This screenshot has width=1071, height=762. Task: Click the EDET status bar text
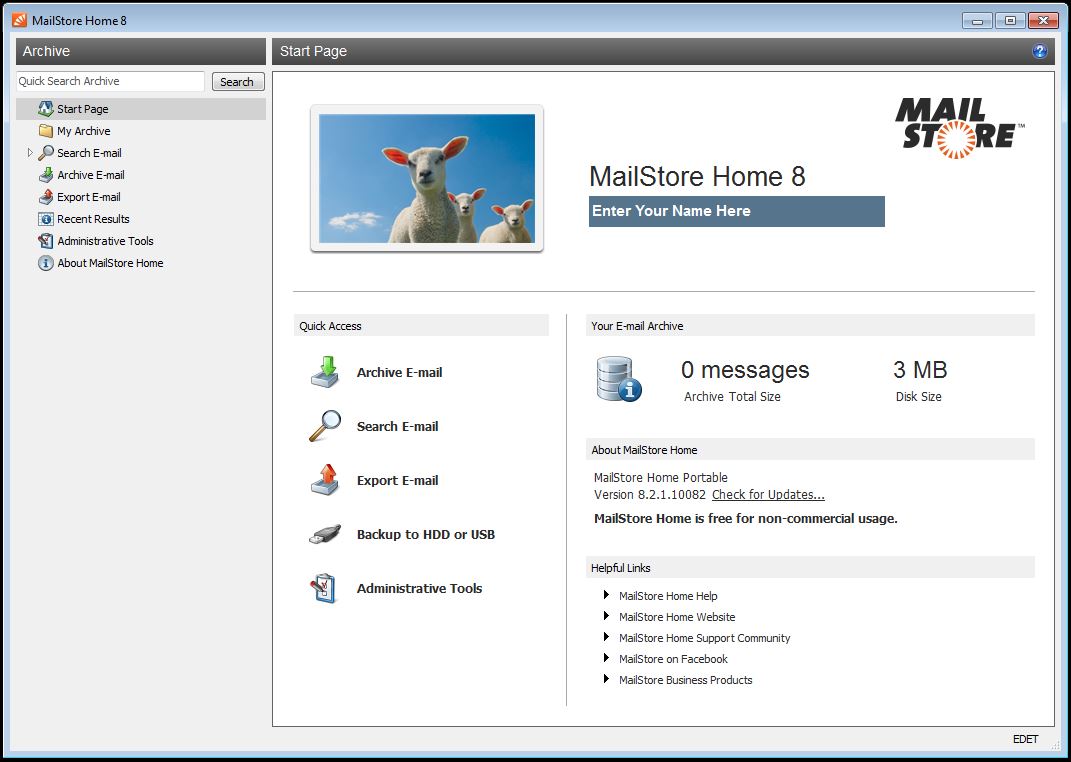[x=1025, y=739]
